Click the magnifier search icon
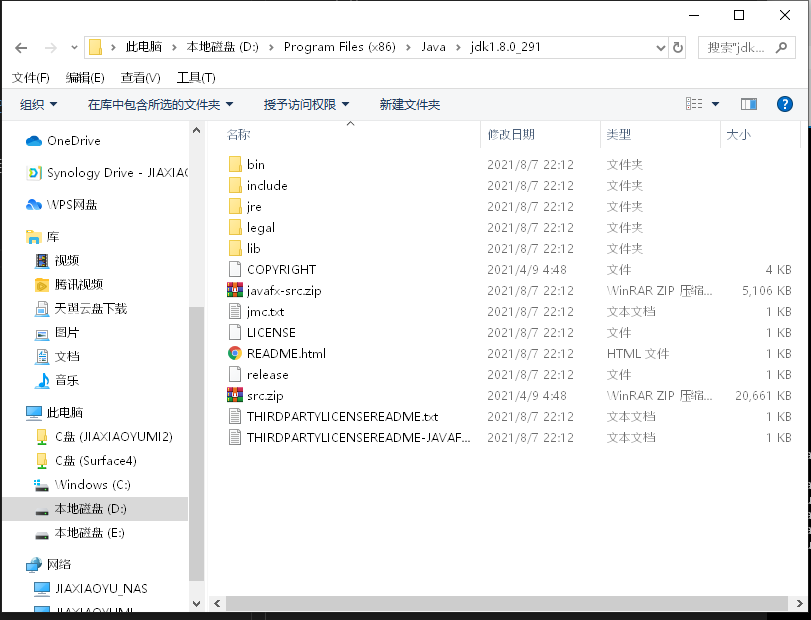The width and height of the screenshot is (811, 620). coord(782,48)
